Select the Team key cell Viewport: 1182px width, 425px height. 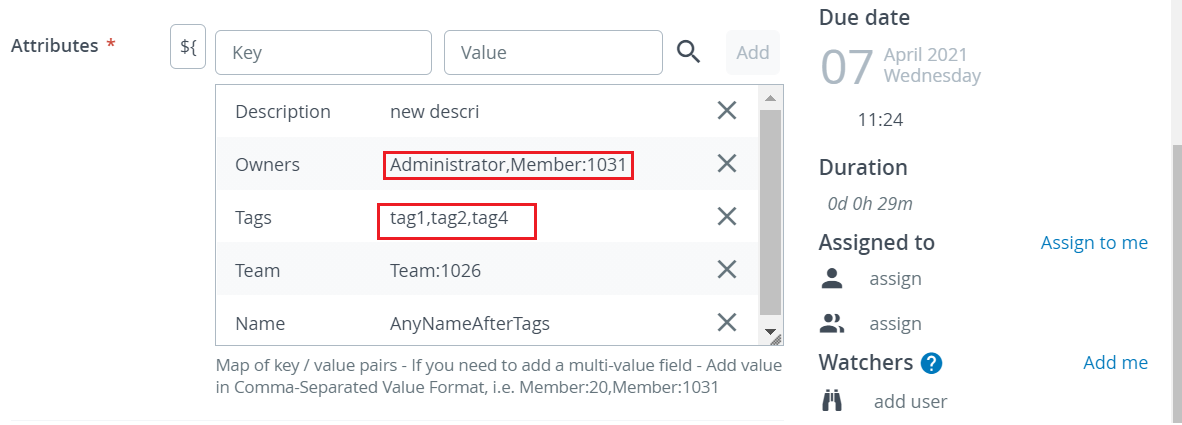tap(257, 271)
